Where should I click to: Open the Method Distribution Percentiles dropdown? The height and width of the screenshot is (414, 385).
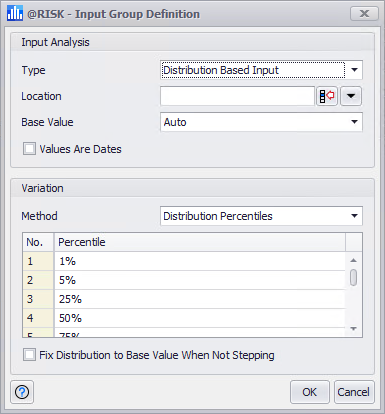[354, 216]
